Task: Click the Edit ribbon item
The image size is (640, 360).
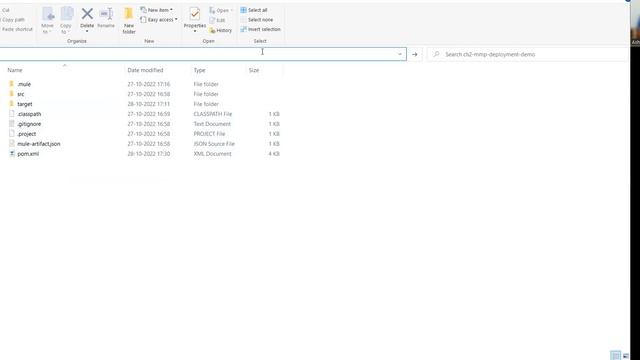Action: click(x=218, y=20)
